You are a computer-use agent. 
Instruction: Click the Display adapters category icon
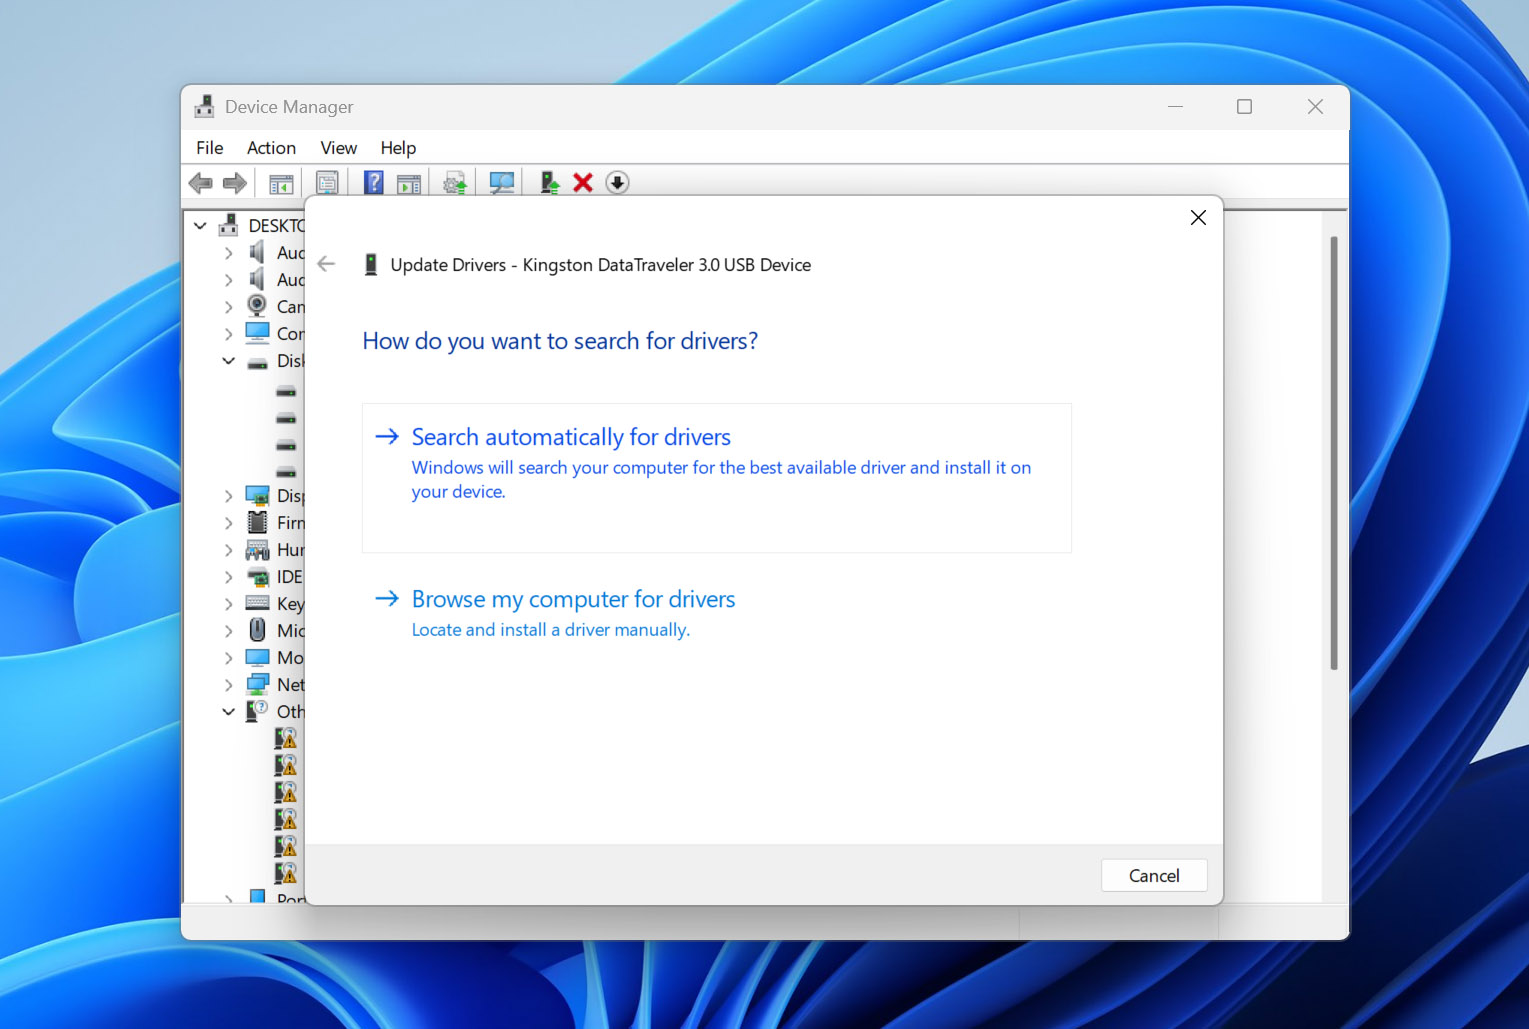257,495
